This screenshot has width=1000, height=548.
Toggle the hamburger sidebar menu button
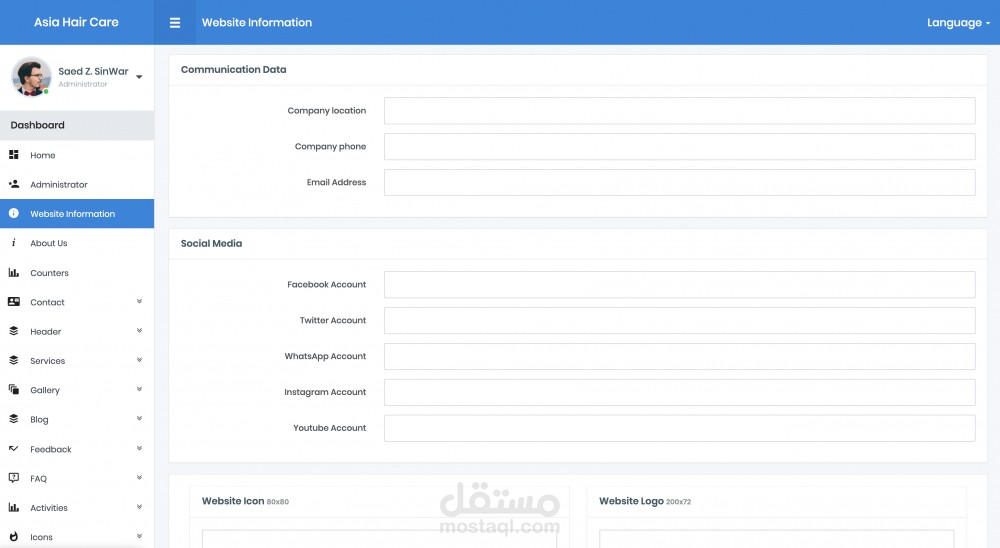[x=175, y=23]
